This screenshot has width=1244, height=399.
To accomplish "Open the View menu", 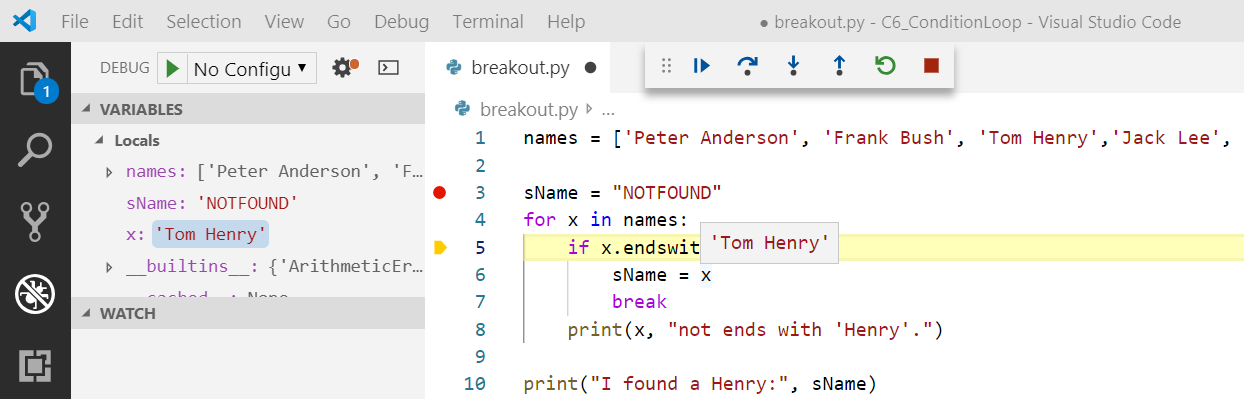I will point(285,21).
